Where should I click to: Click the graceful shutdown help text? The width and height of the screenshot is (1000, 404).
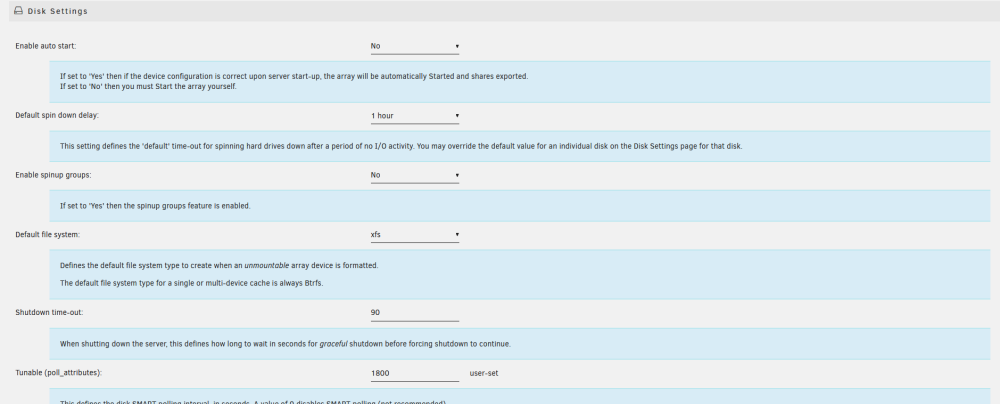tap(285, 344)
